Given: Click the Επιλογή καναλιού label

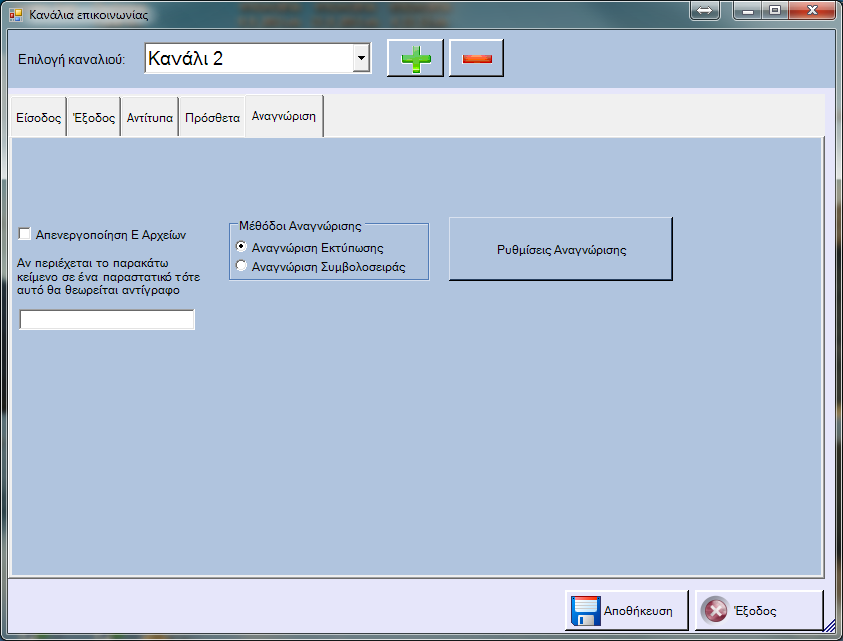Looking at the screenshot, I should 72,59.
